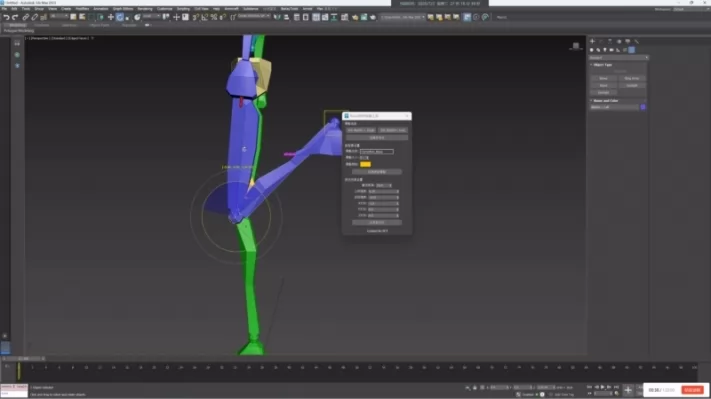Activate the Select and Scale tool

tap(128, 17)
